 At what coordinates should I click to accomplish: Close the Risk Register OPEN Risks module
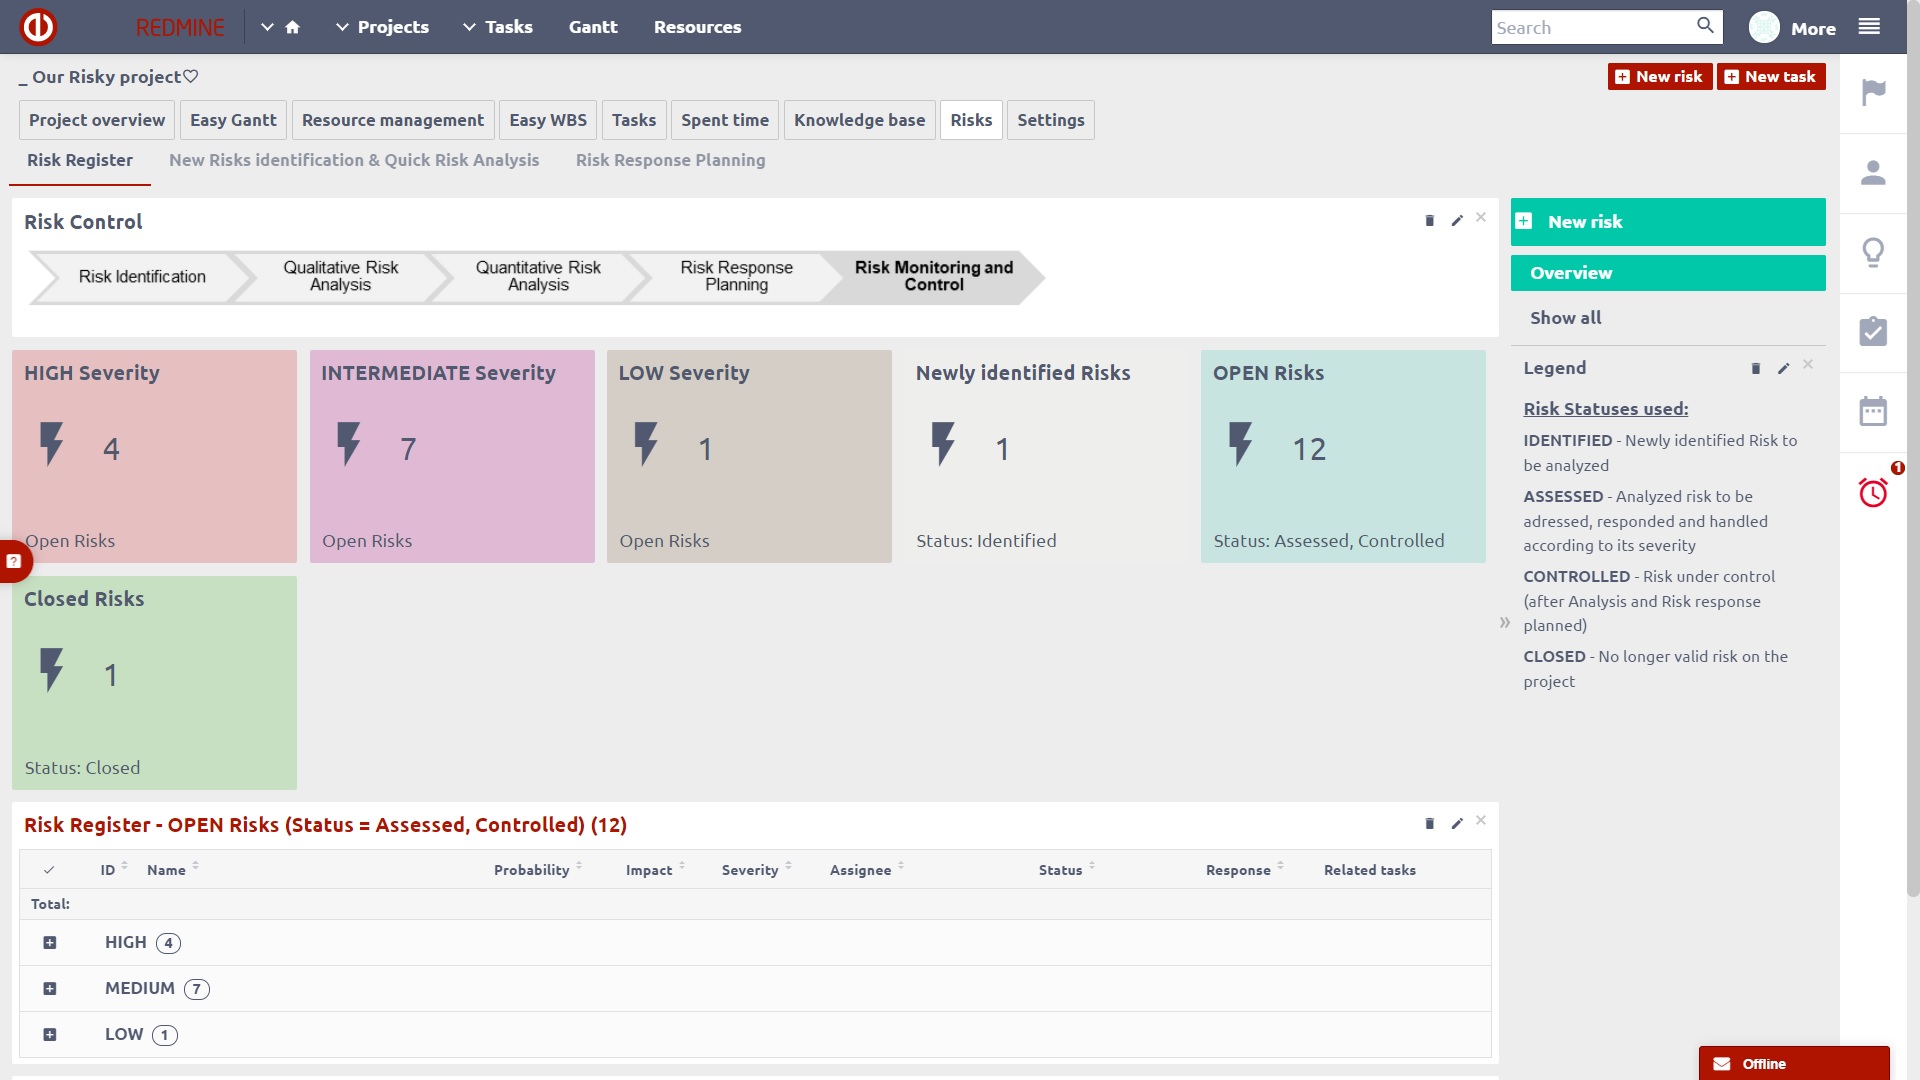[x=1481, y=820]
